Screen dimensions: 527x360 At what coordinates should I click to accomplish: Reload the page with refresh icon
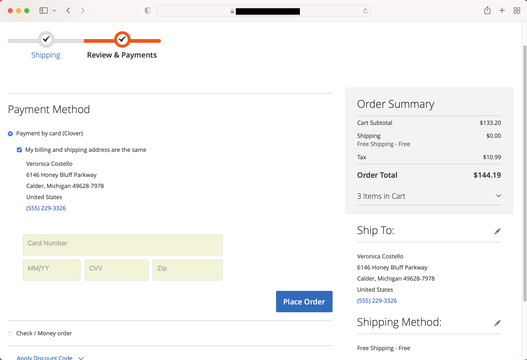pos(365,11)
